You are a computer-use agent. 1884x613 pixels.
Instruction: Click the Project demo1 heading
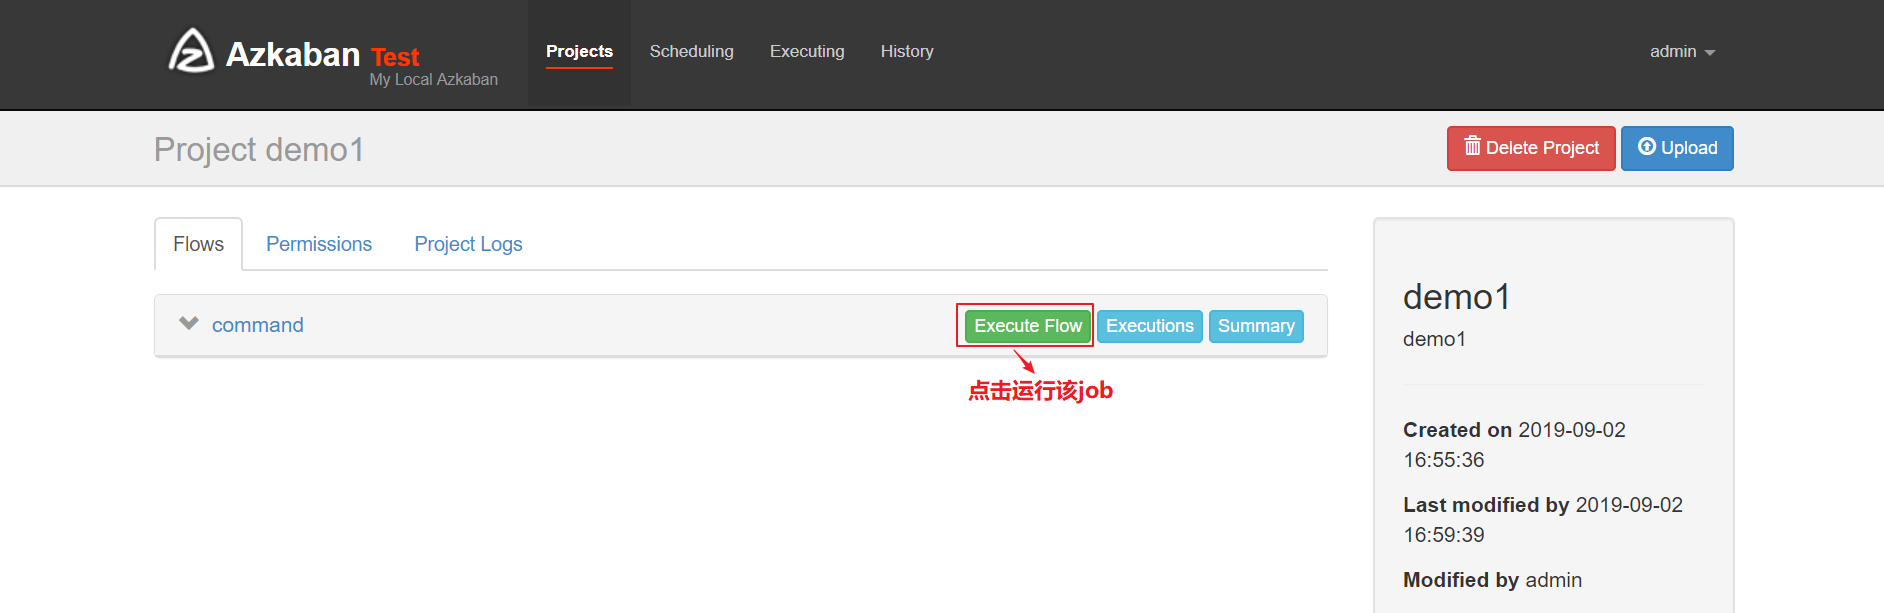(x=259, y=149)
